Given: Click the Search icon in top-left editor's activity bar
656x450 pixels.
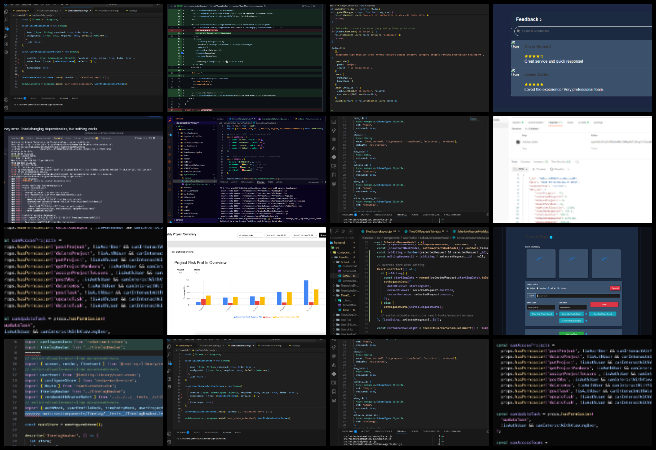Looking at the screenshot, I should [4, 18].
